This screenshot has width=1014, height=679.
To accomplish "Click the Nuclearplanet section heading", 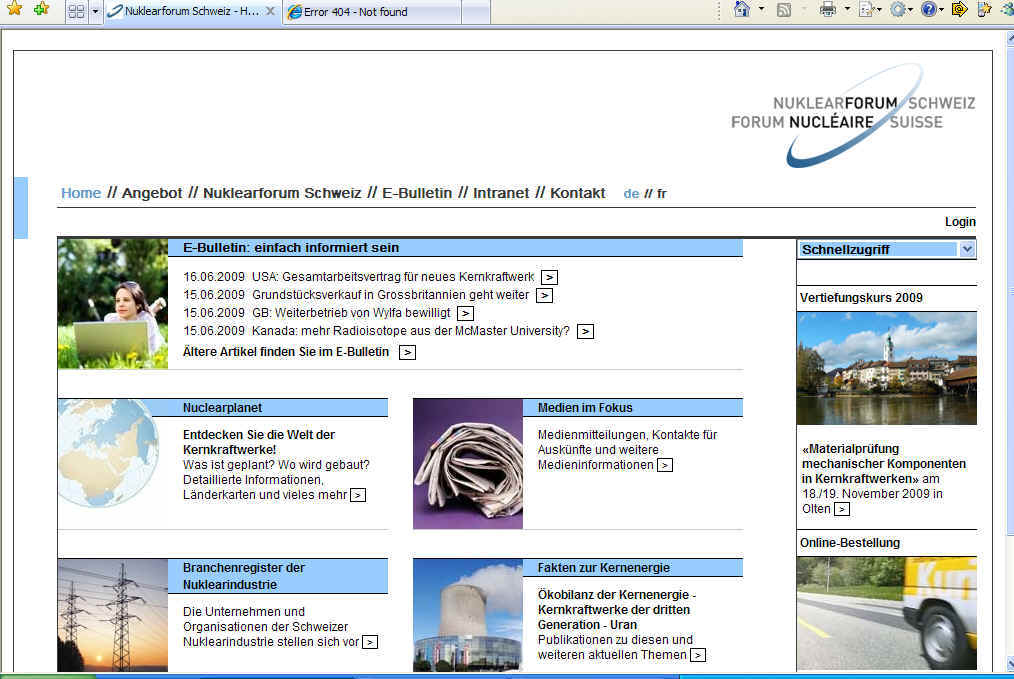I will tap(222, 408).
